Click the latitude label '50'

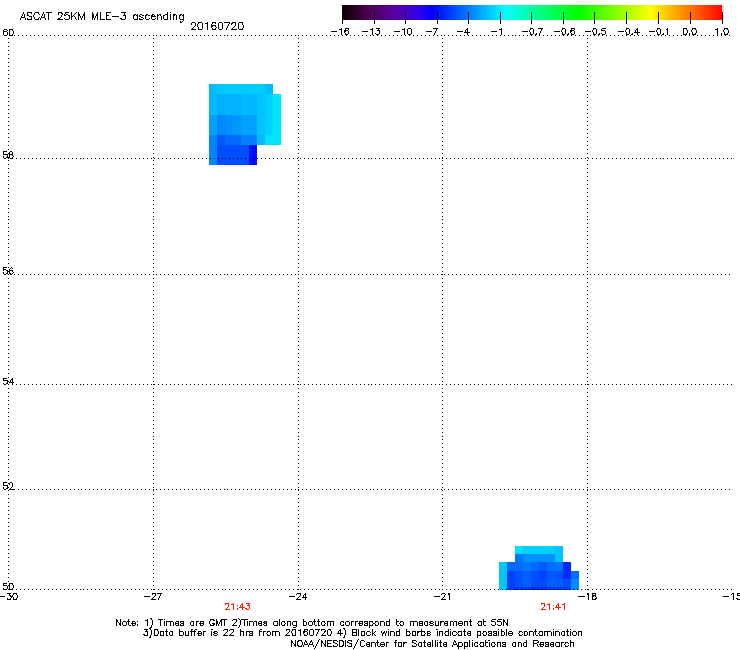8,587
